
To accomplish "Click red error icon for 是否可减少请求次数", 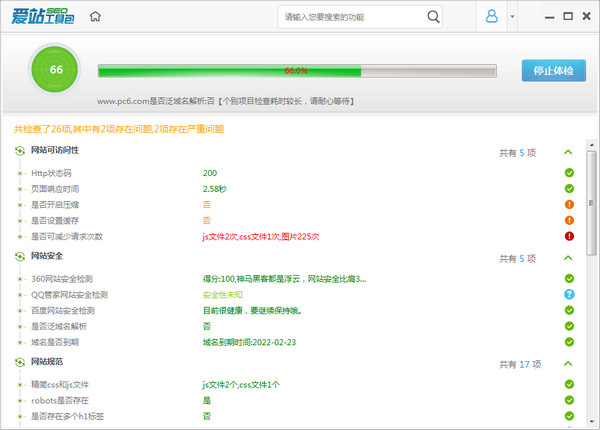I will pyautogui.click(x=569, y=236).
